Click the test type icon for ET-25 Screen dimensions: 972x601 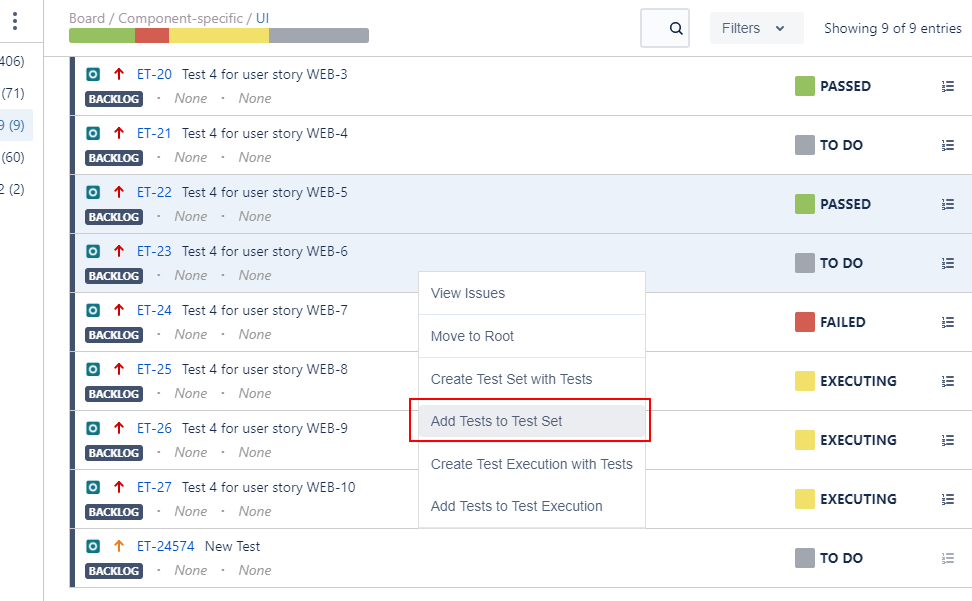[x=93, y=369]
